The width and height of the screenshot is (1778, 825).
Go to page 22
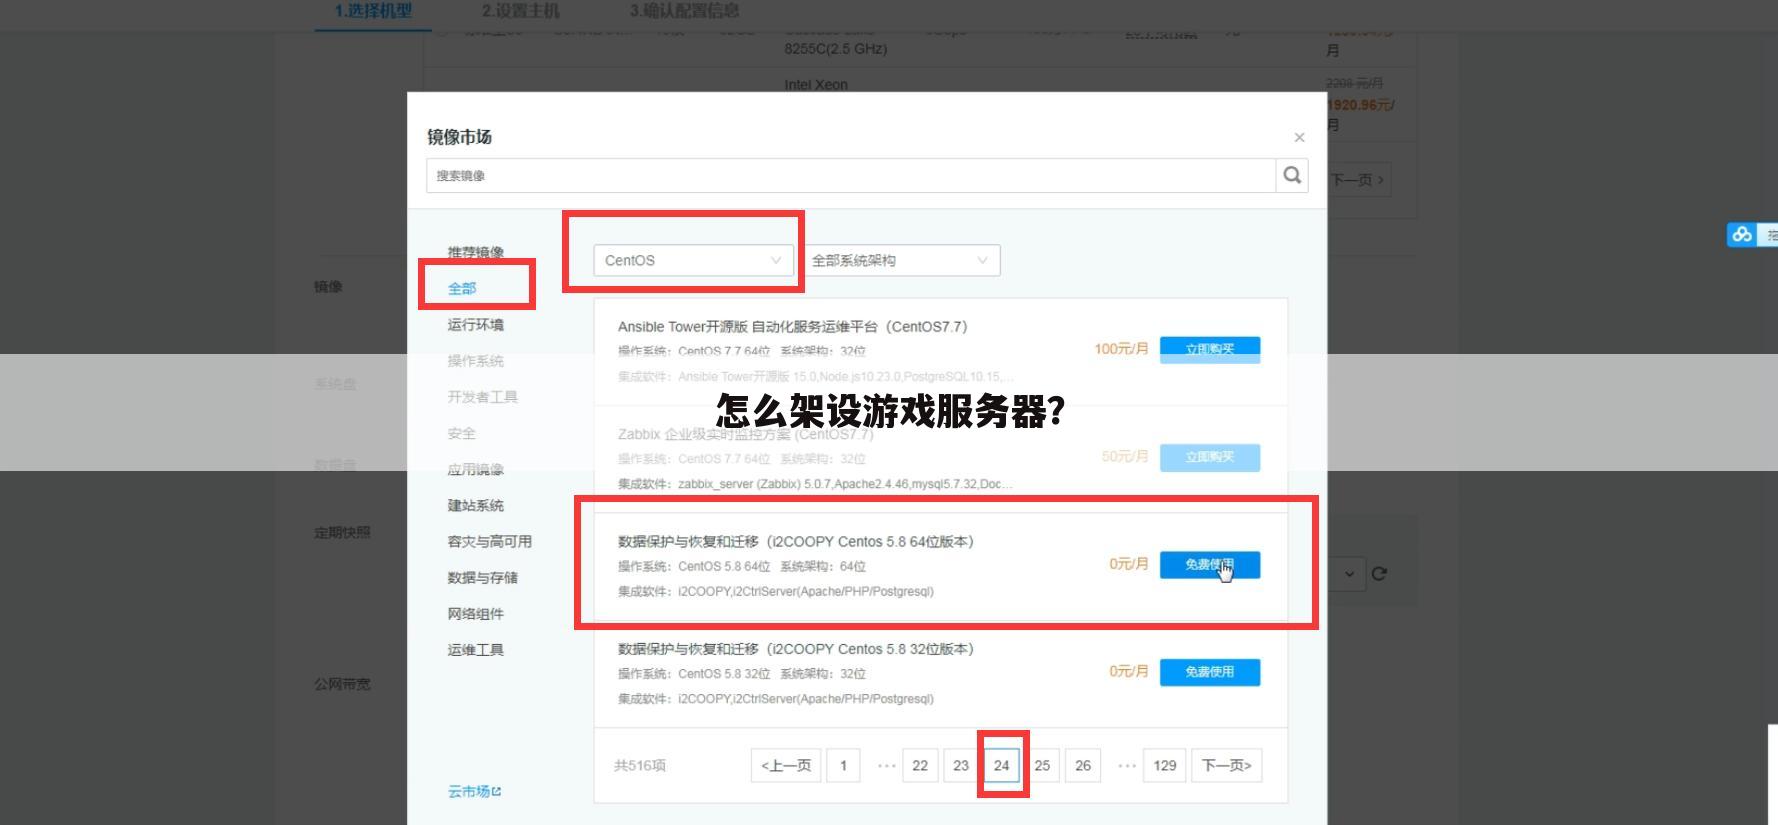(920, 765)
